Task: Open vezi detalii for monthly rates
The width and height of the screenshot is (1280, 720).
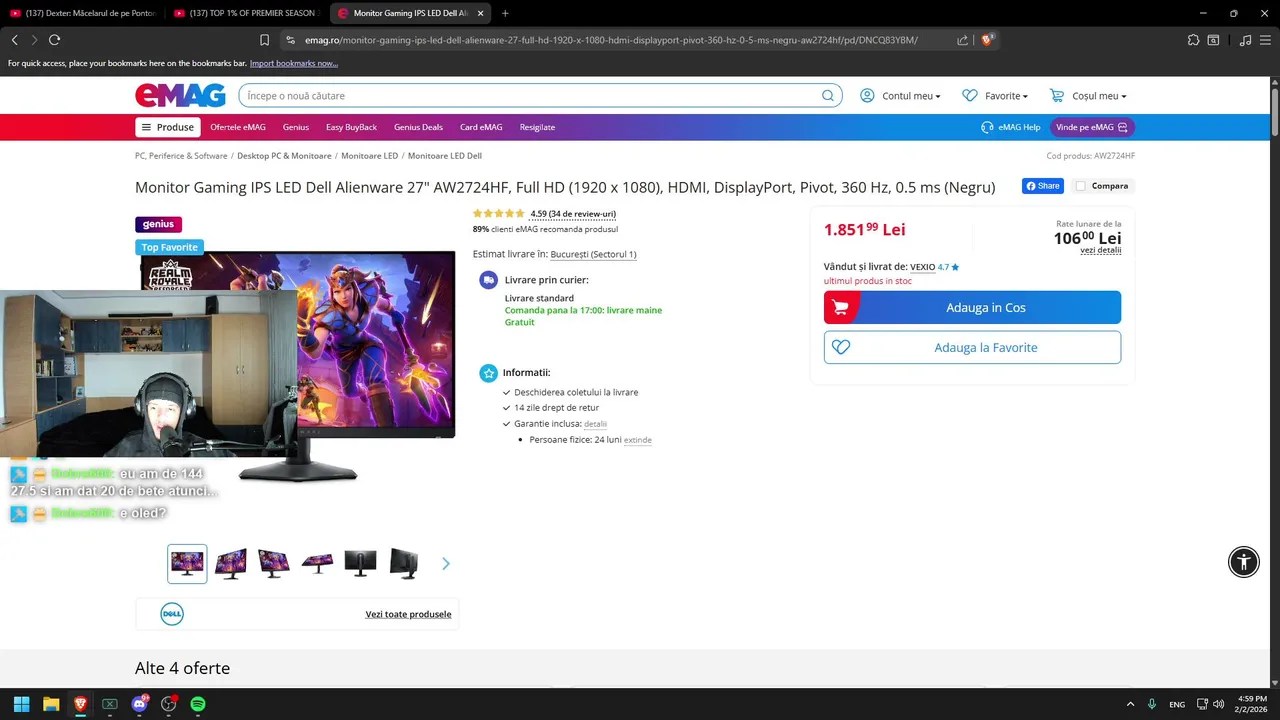Action: coord(1100,250)
